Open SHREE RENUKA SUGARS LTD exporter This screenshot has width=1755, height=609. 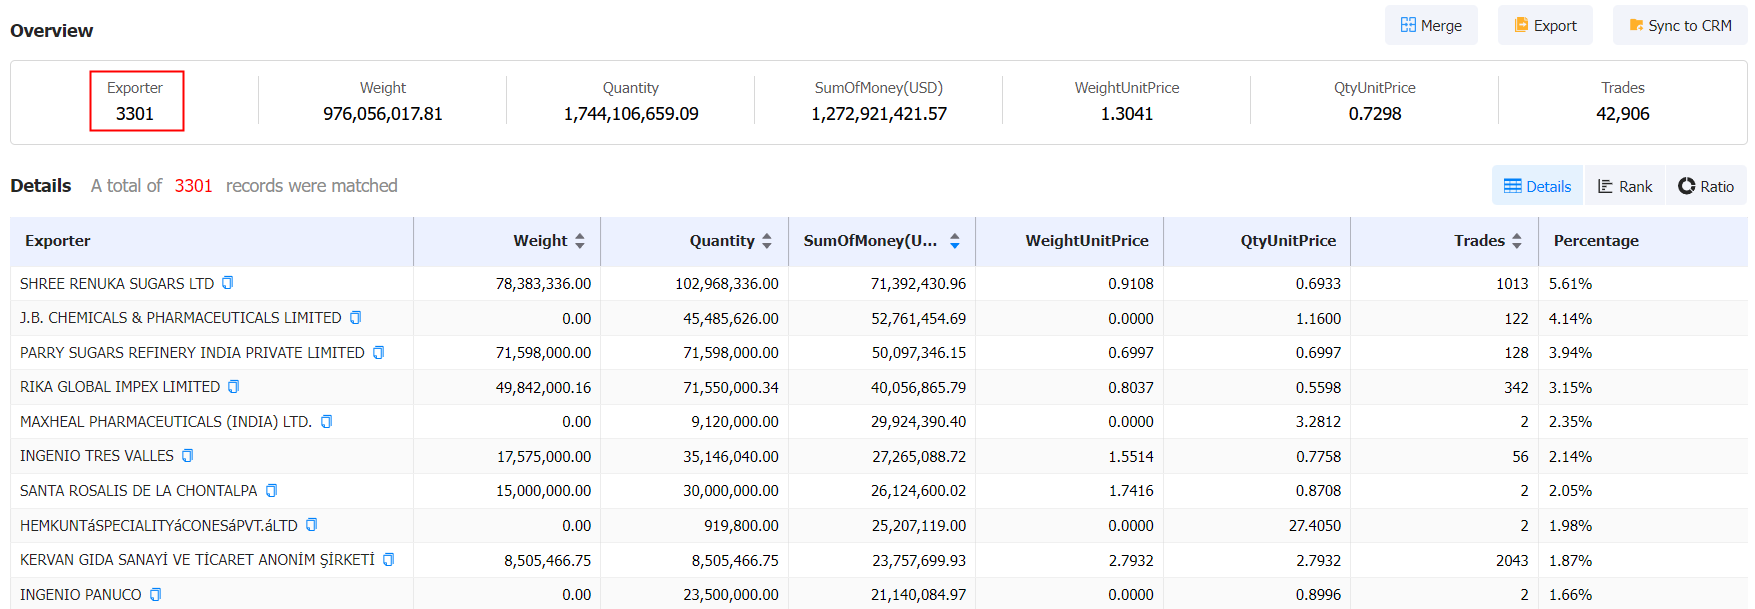pos(117,284)
